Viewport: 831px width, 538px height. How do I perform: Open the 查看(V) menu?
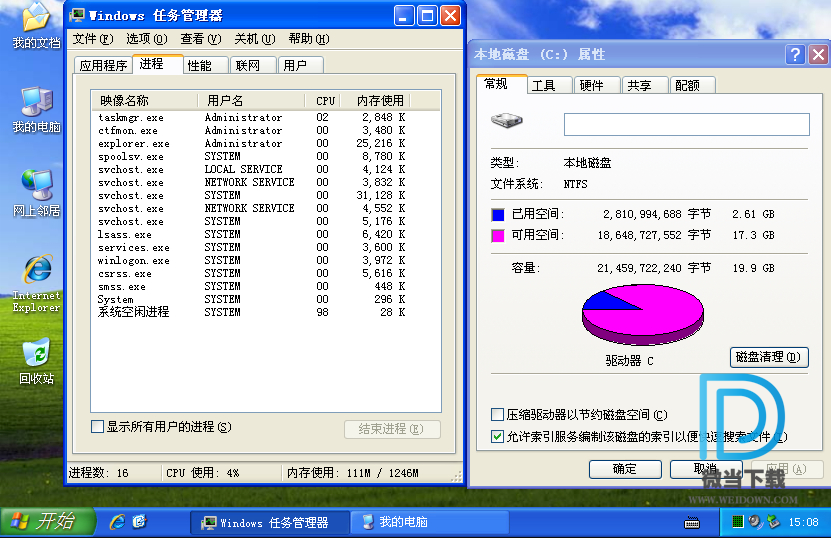pos(200,39)
